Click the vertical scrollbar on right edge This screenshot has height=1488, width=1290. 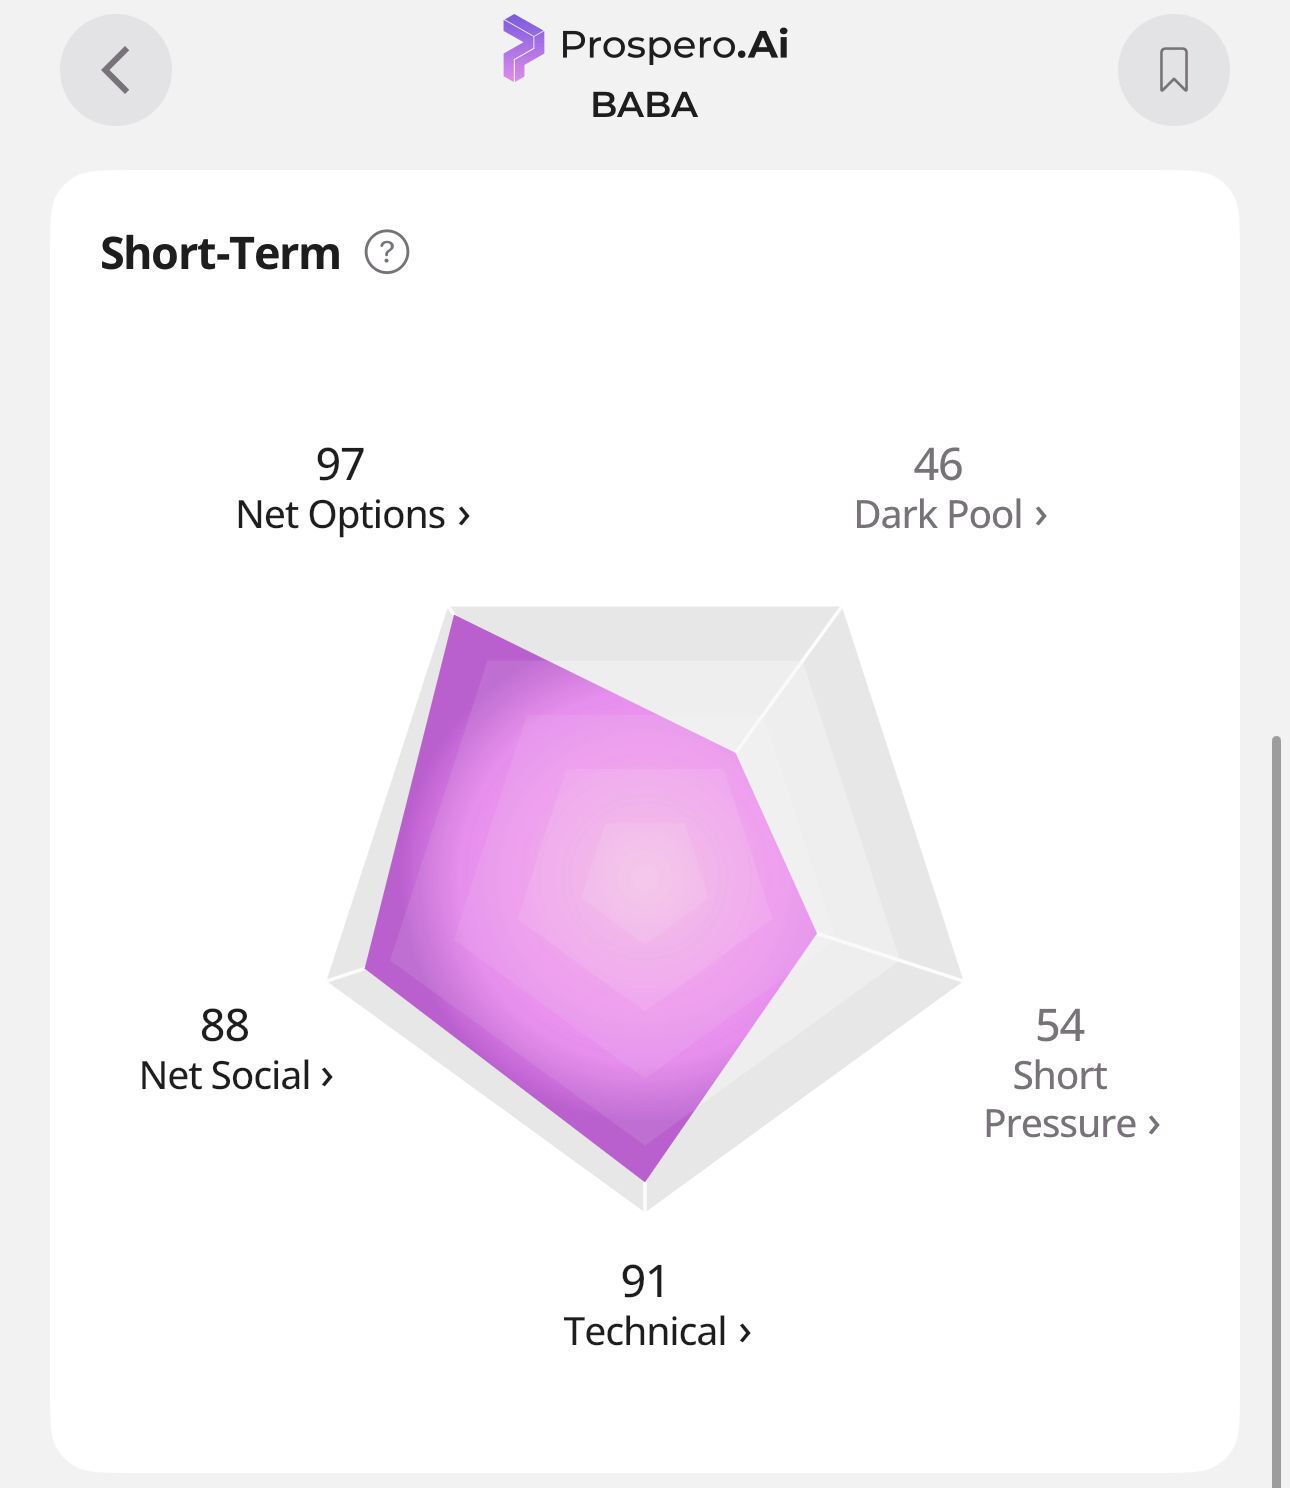[1275, 1110]
